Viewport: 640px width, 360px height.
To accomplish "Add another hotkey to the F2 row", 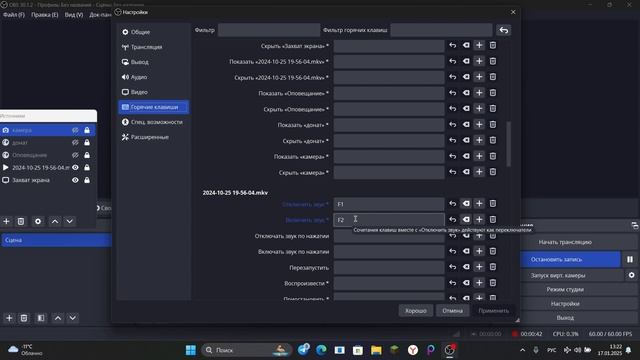I will (x=479, y=220).
